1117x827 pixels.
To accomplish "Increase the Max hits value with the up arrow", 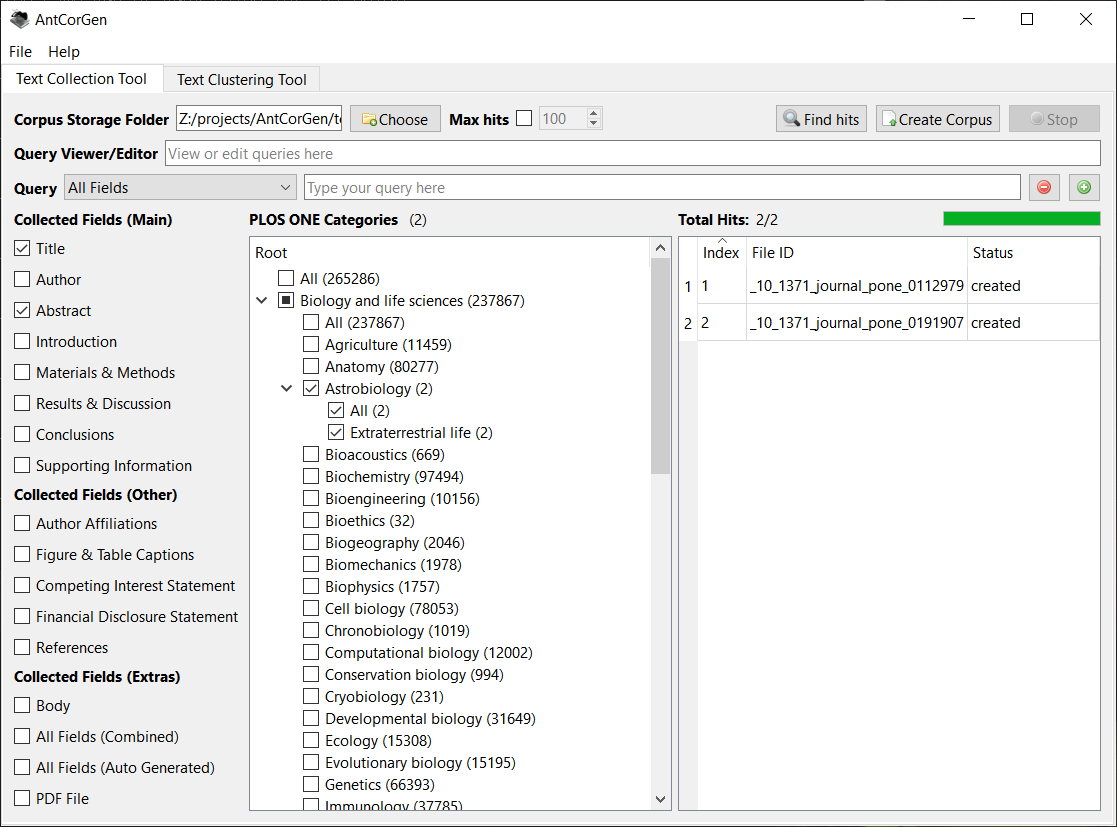I will 594,114.
